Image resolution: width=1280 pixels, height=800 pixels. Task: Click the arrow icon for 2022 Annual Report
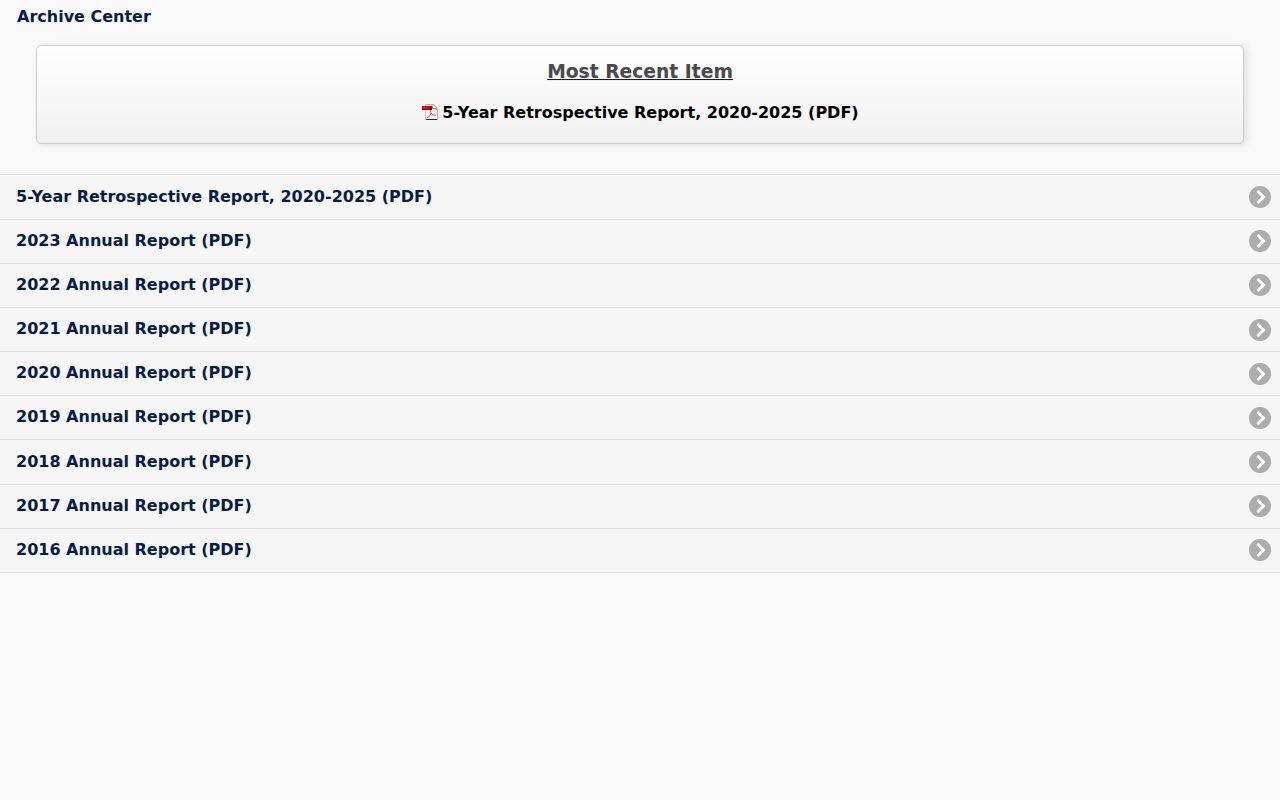point(1260,285)
